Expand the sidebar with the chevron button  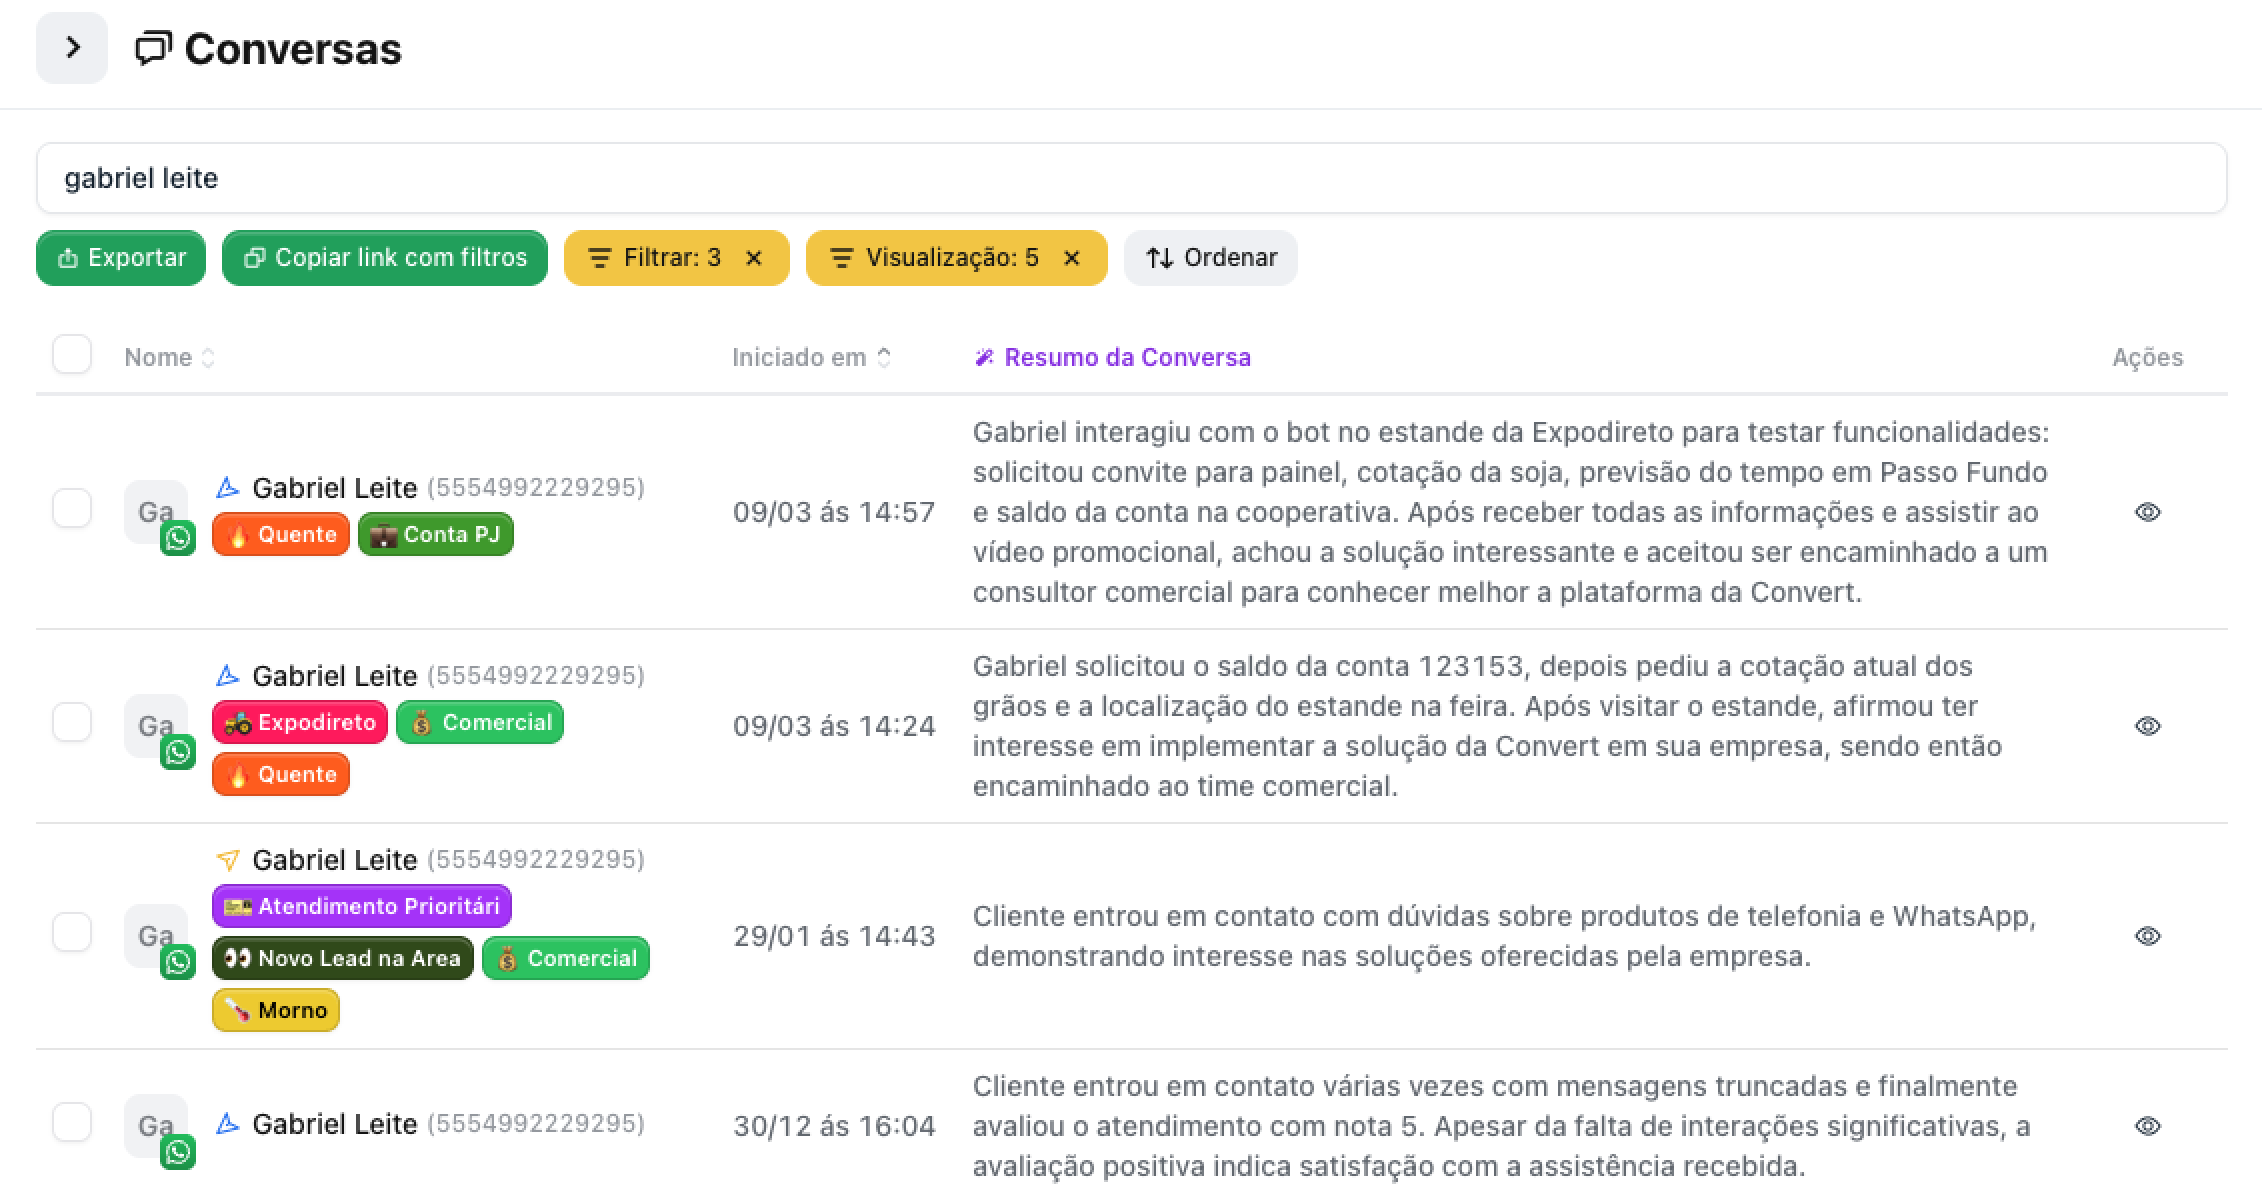pos(72,48)
